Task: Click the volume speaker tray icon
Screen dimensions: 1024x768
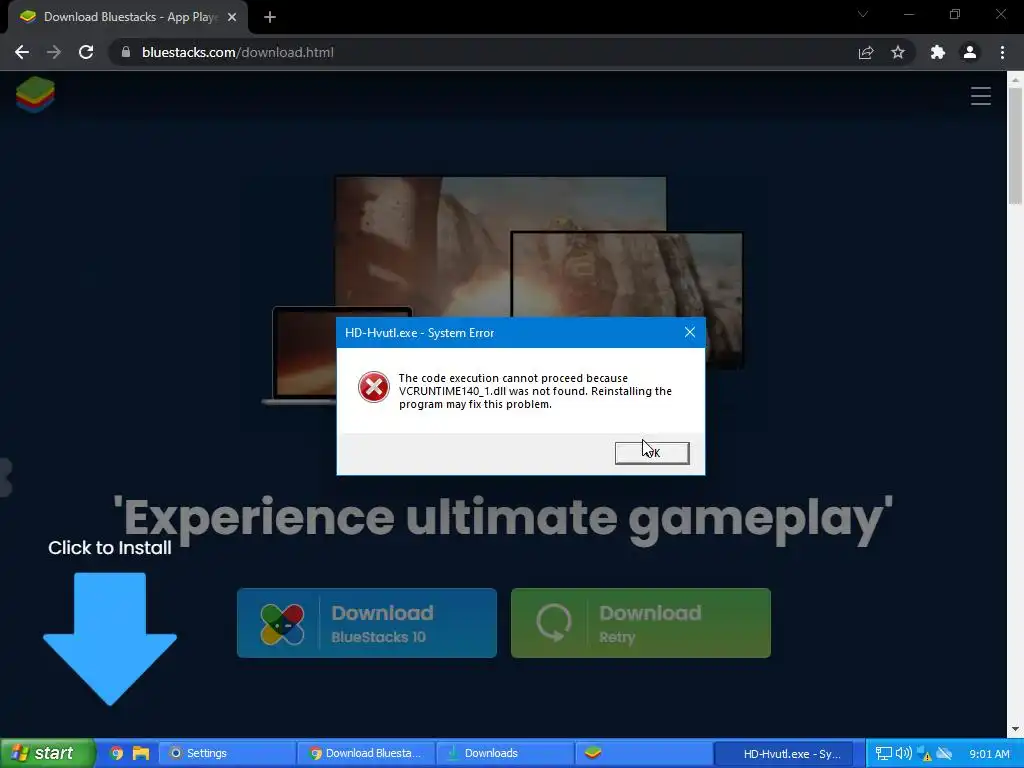Action: [x=904, y=754]
